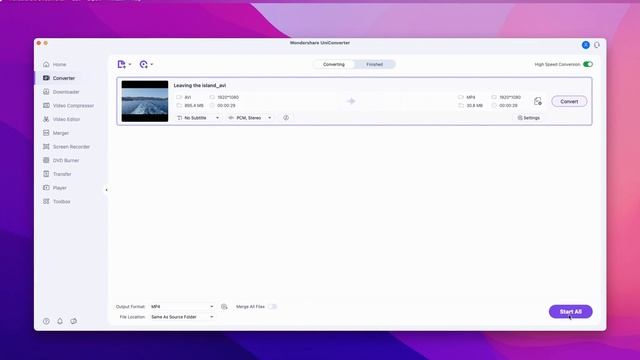
Task: Click the output device settings icon beside Convert
Action: click(x=538, y=101)
